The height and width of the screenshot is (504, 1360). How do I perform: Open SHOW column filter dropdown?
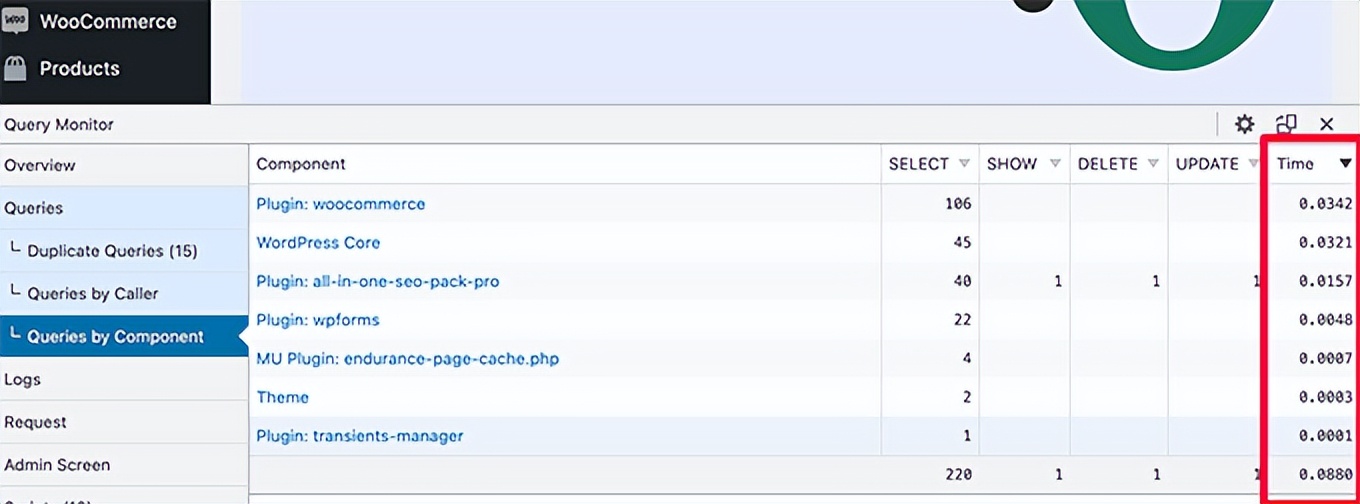pos(1054,164)
